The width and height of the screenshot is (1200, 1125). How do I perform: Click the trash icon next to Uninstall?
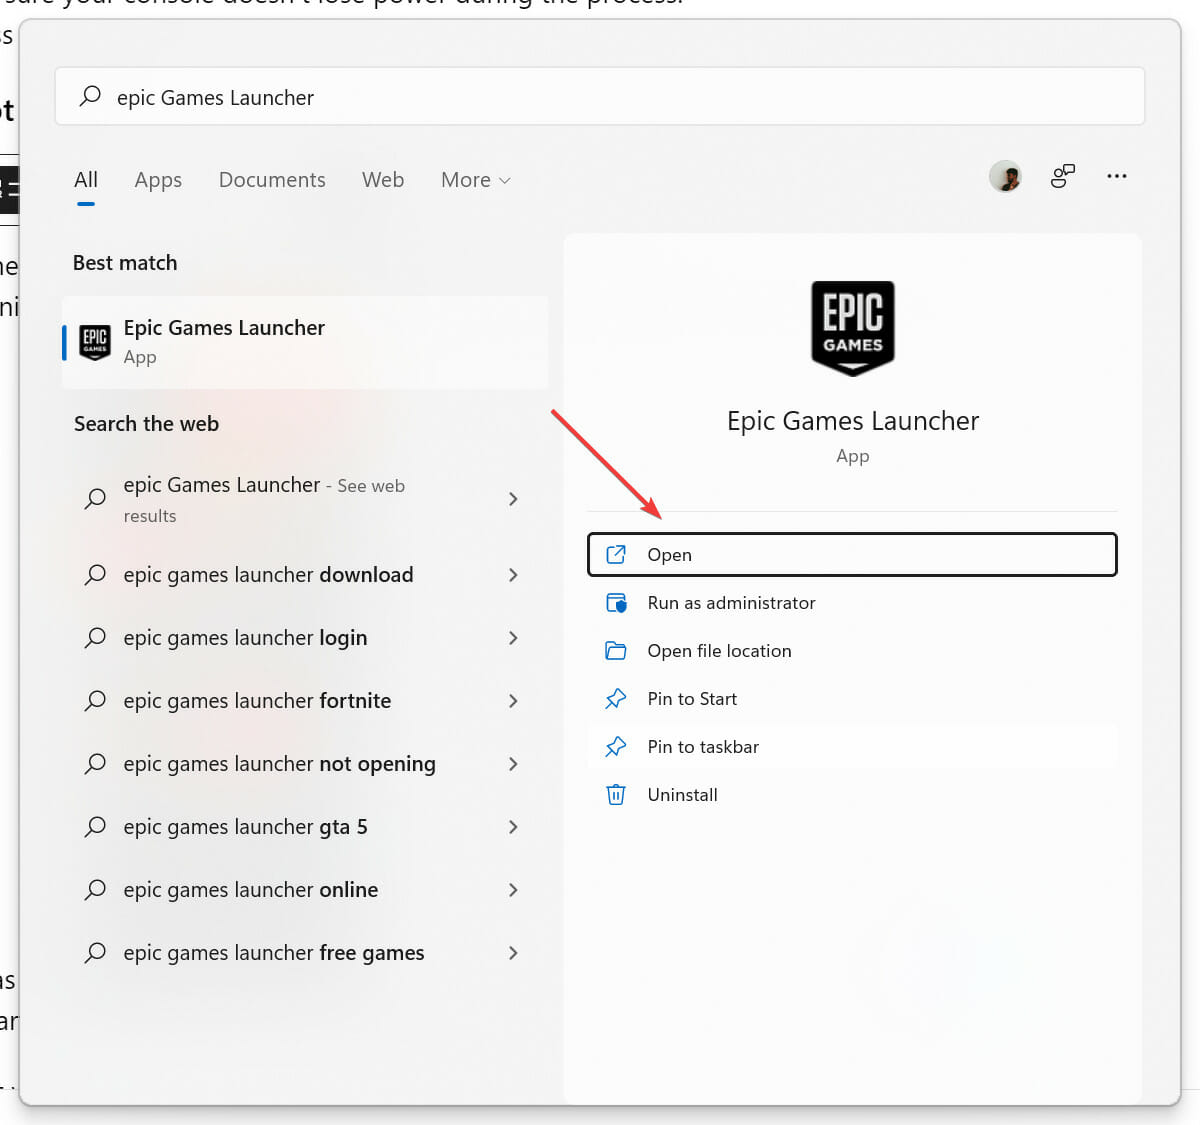tap(616, 795)
